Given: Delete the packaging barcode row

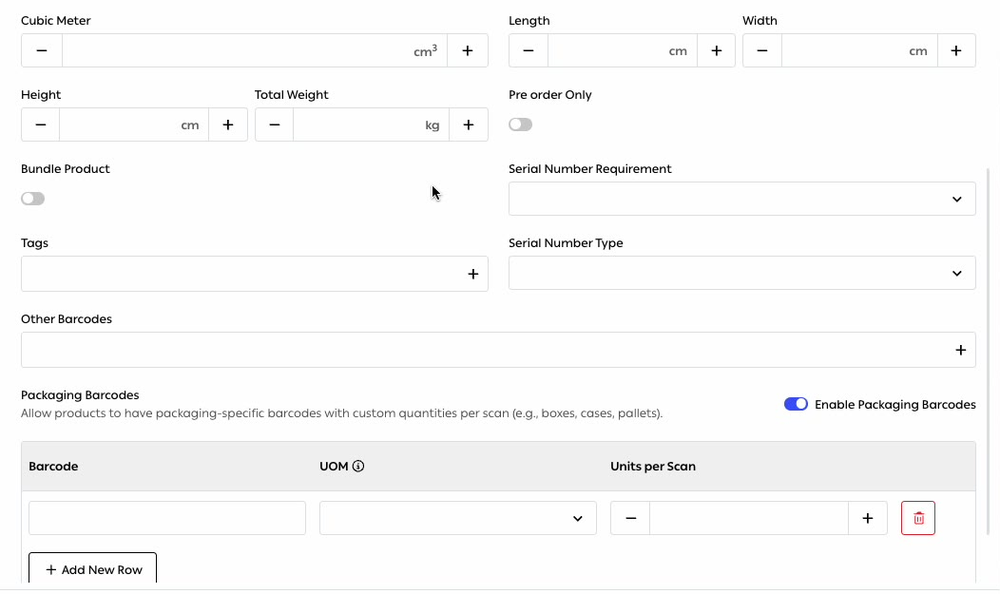Looking at the screenshot, I should tap(918, 518).
